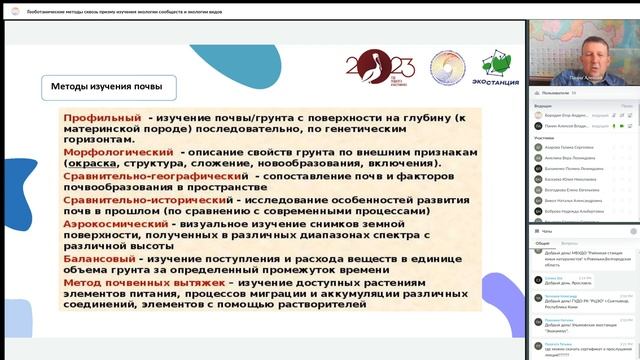Viewport: 640px width, 360px height.
Task: Click the webinar title in the top bar
Action: pyautogui.click(x=124, y=12)
